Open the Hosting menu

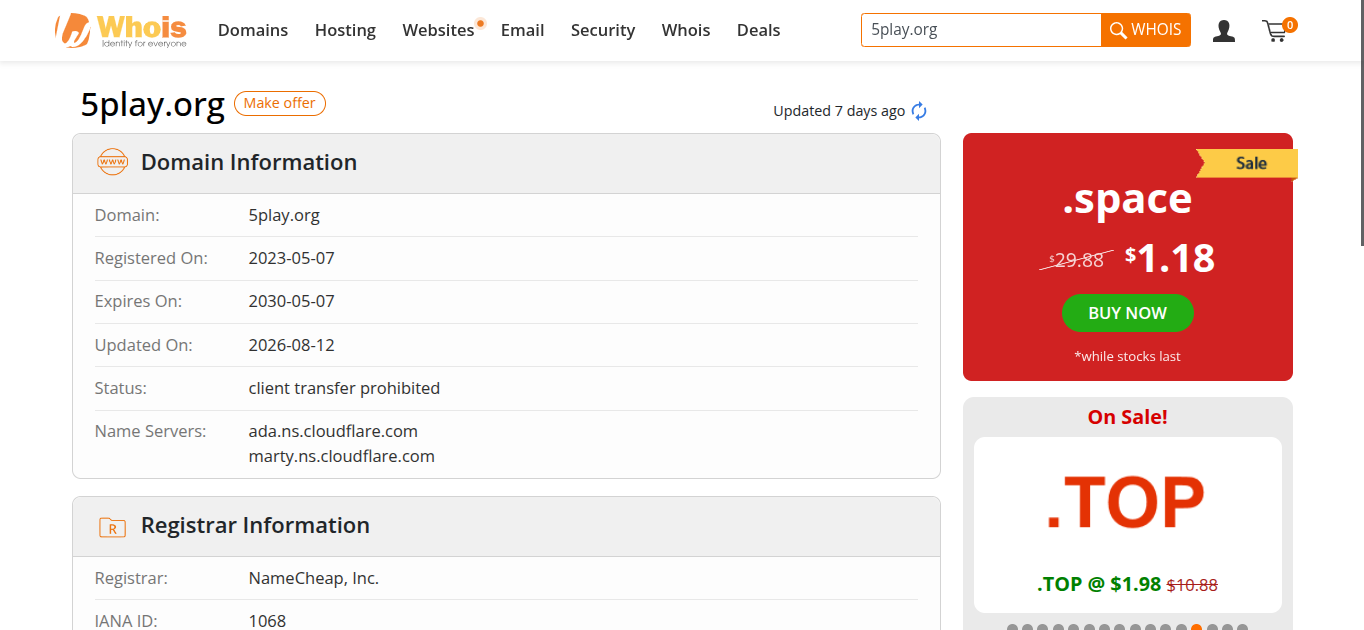point(345,30)
